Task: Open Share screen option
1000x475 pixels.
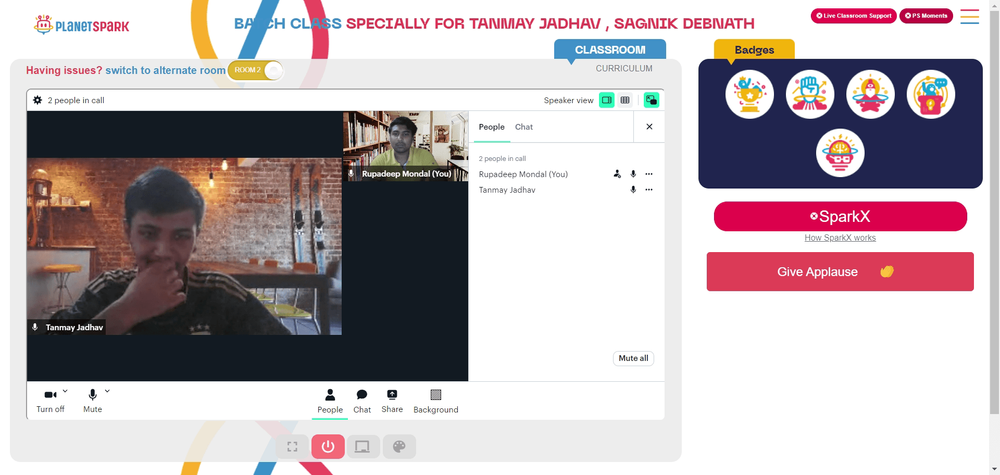Action: point(392,402)
